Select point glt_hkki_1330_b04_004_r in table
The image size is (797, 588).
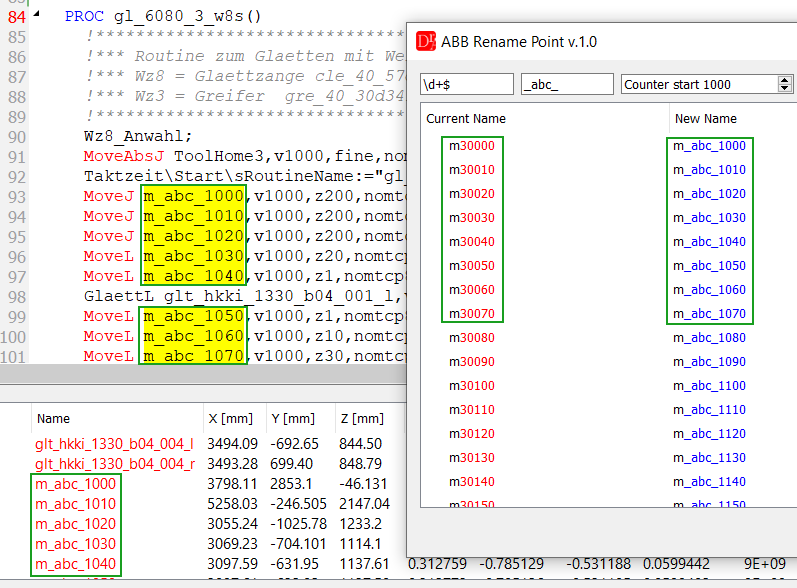[115, 464]
